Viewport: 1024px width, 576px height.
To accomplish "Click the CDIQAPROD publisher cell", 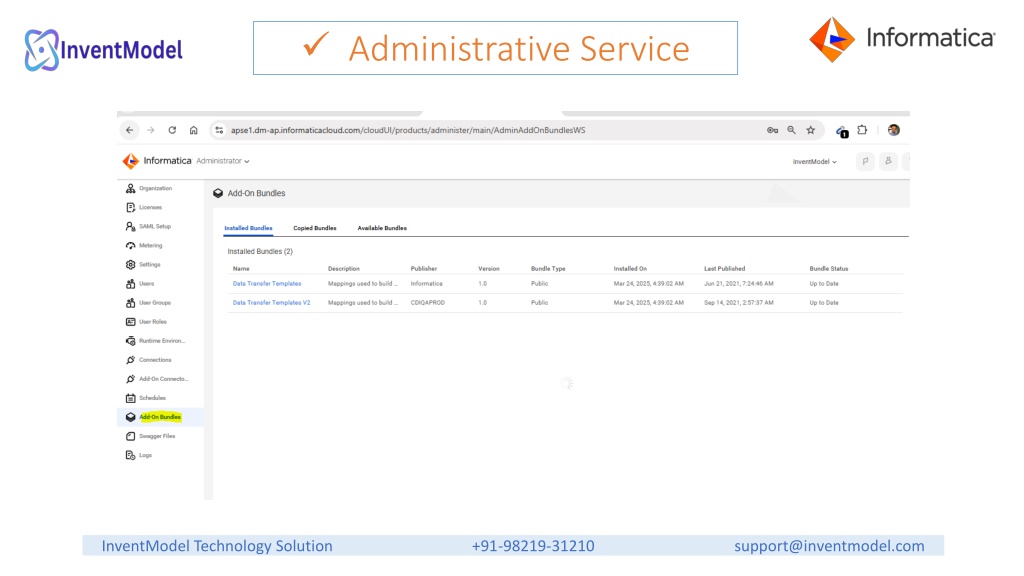I will pos(428,302).
